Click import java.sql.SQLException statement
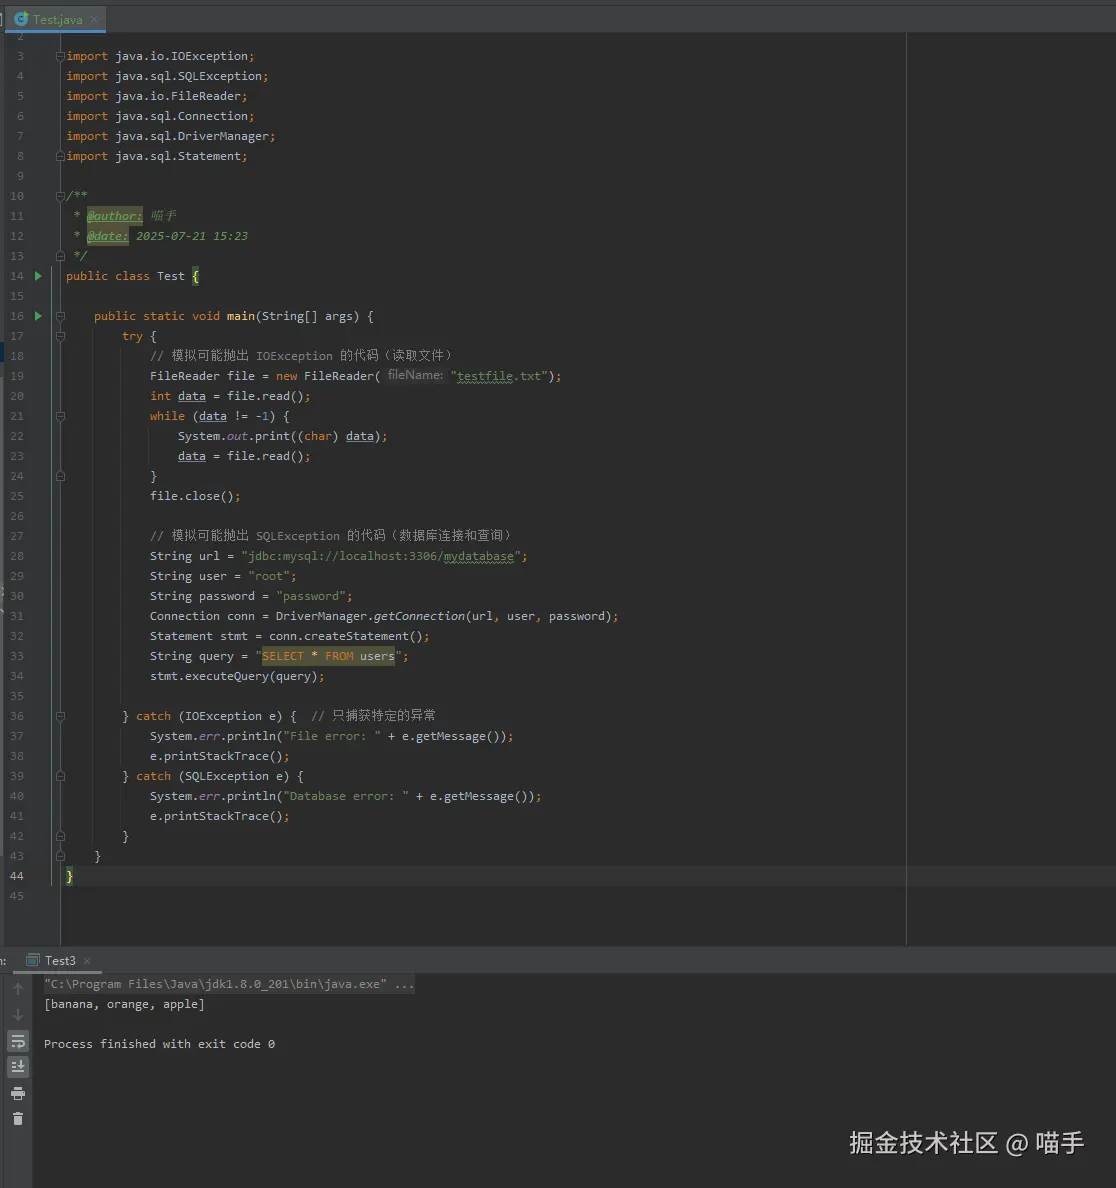 tap(167, 76)
